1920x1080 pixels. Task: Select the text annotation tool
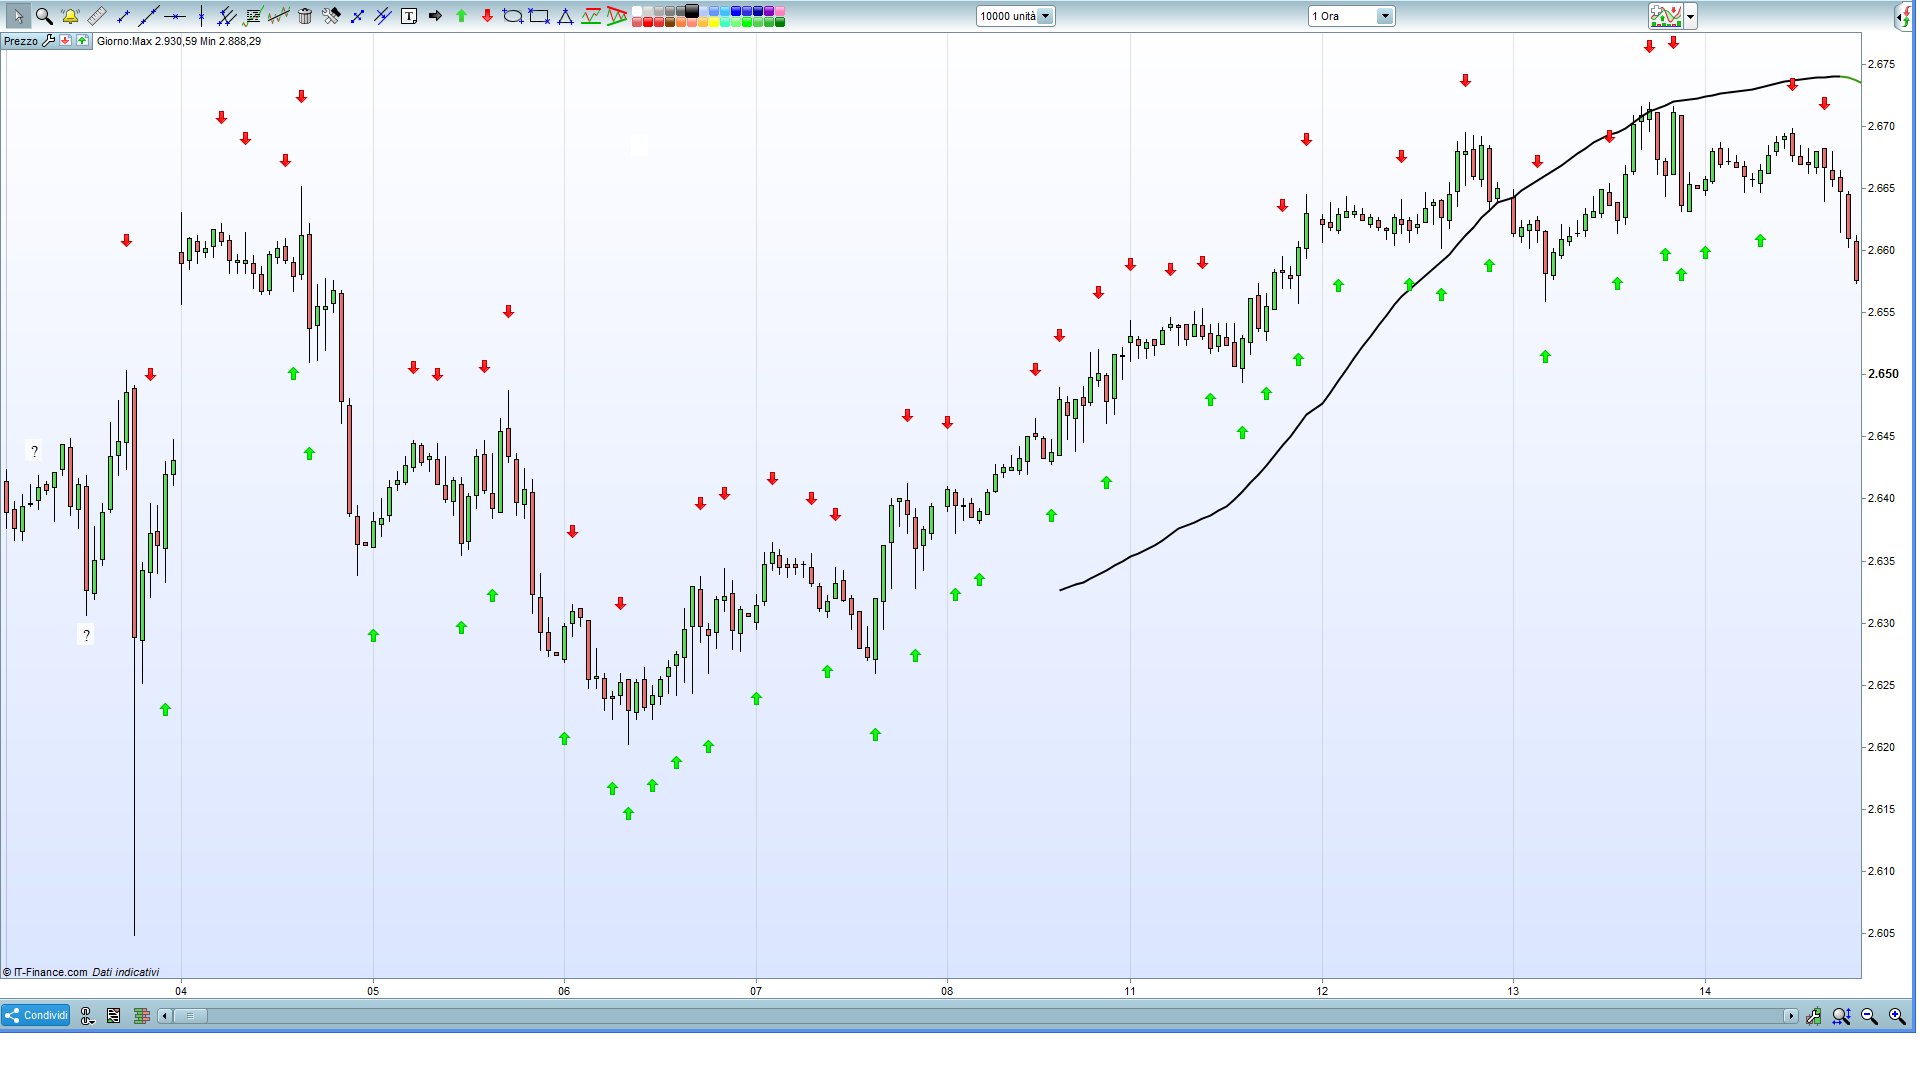[409, 16]
